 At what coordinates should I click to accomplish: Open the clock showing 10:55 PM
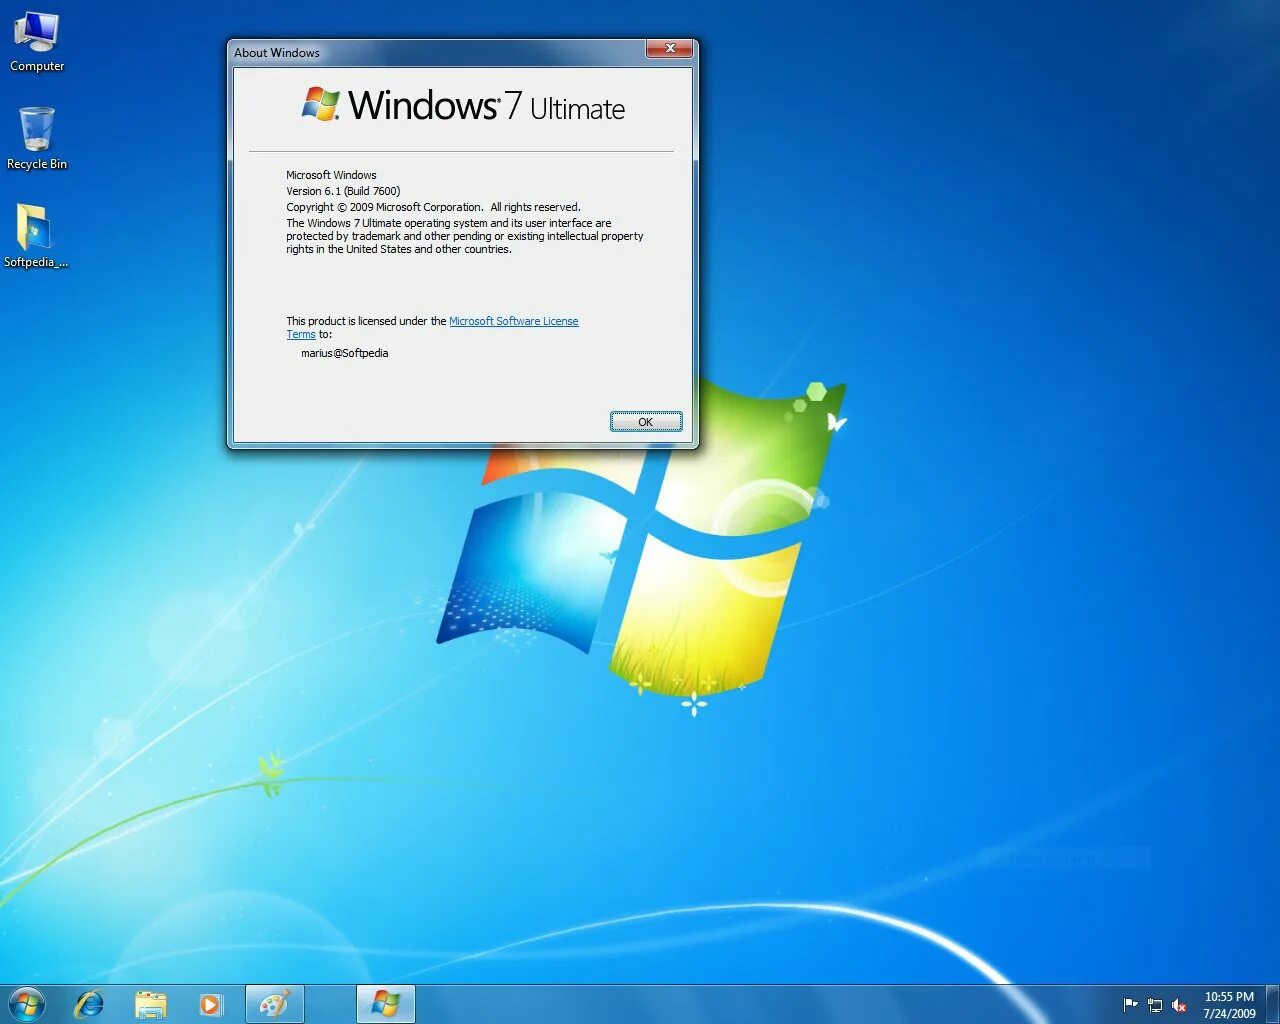pos(1229,1005)
